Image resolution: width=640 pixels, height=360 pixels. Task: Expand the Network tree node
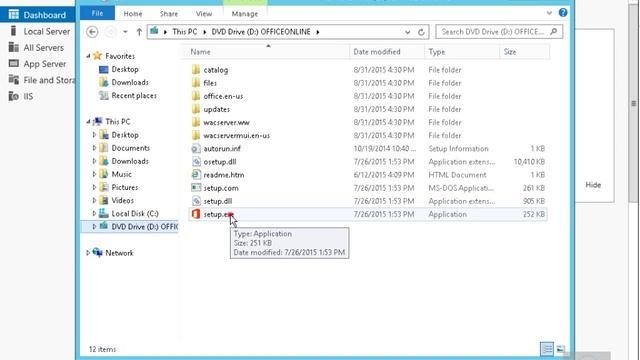[x=88, y=253]
